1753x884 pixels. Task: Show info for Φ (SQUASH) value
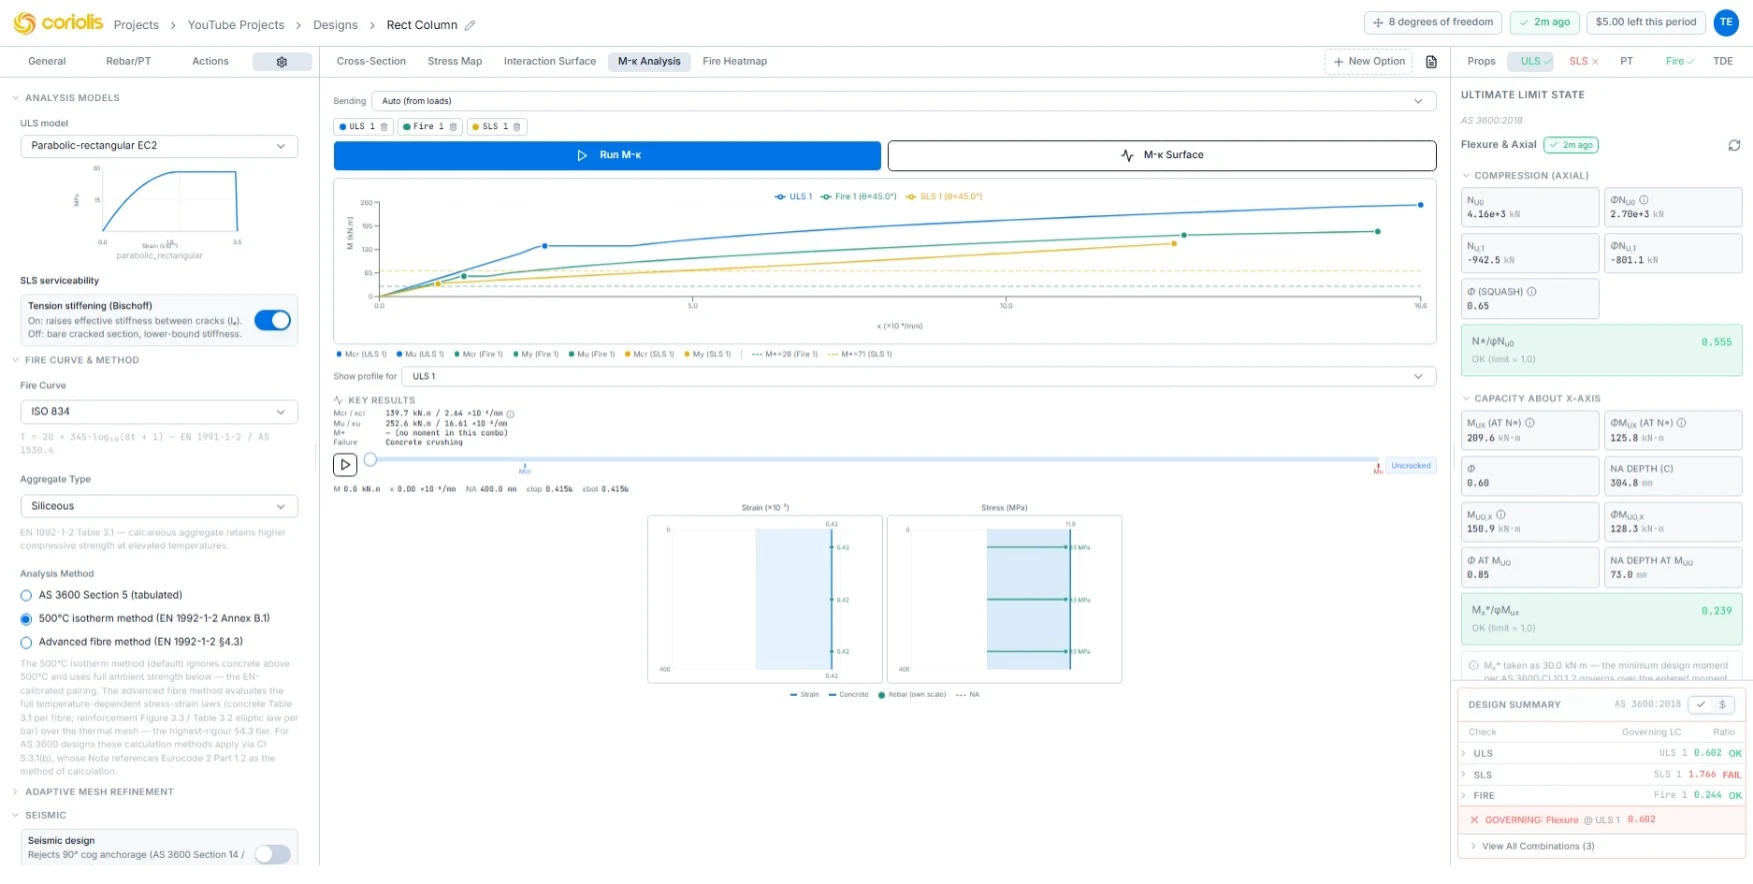click(1532, 292)
